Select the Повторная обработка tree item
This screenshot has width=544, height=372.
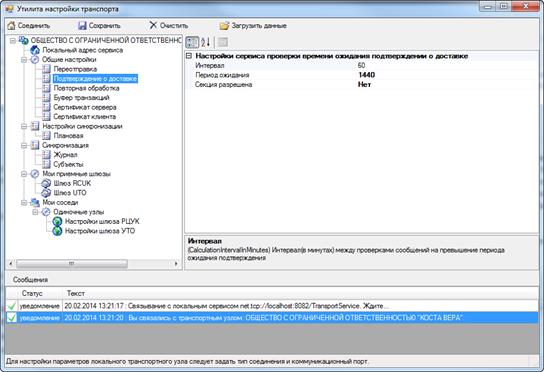pos(86,88)
